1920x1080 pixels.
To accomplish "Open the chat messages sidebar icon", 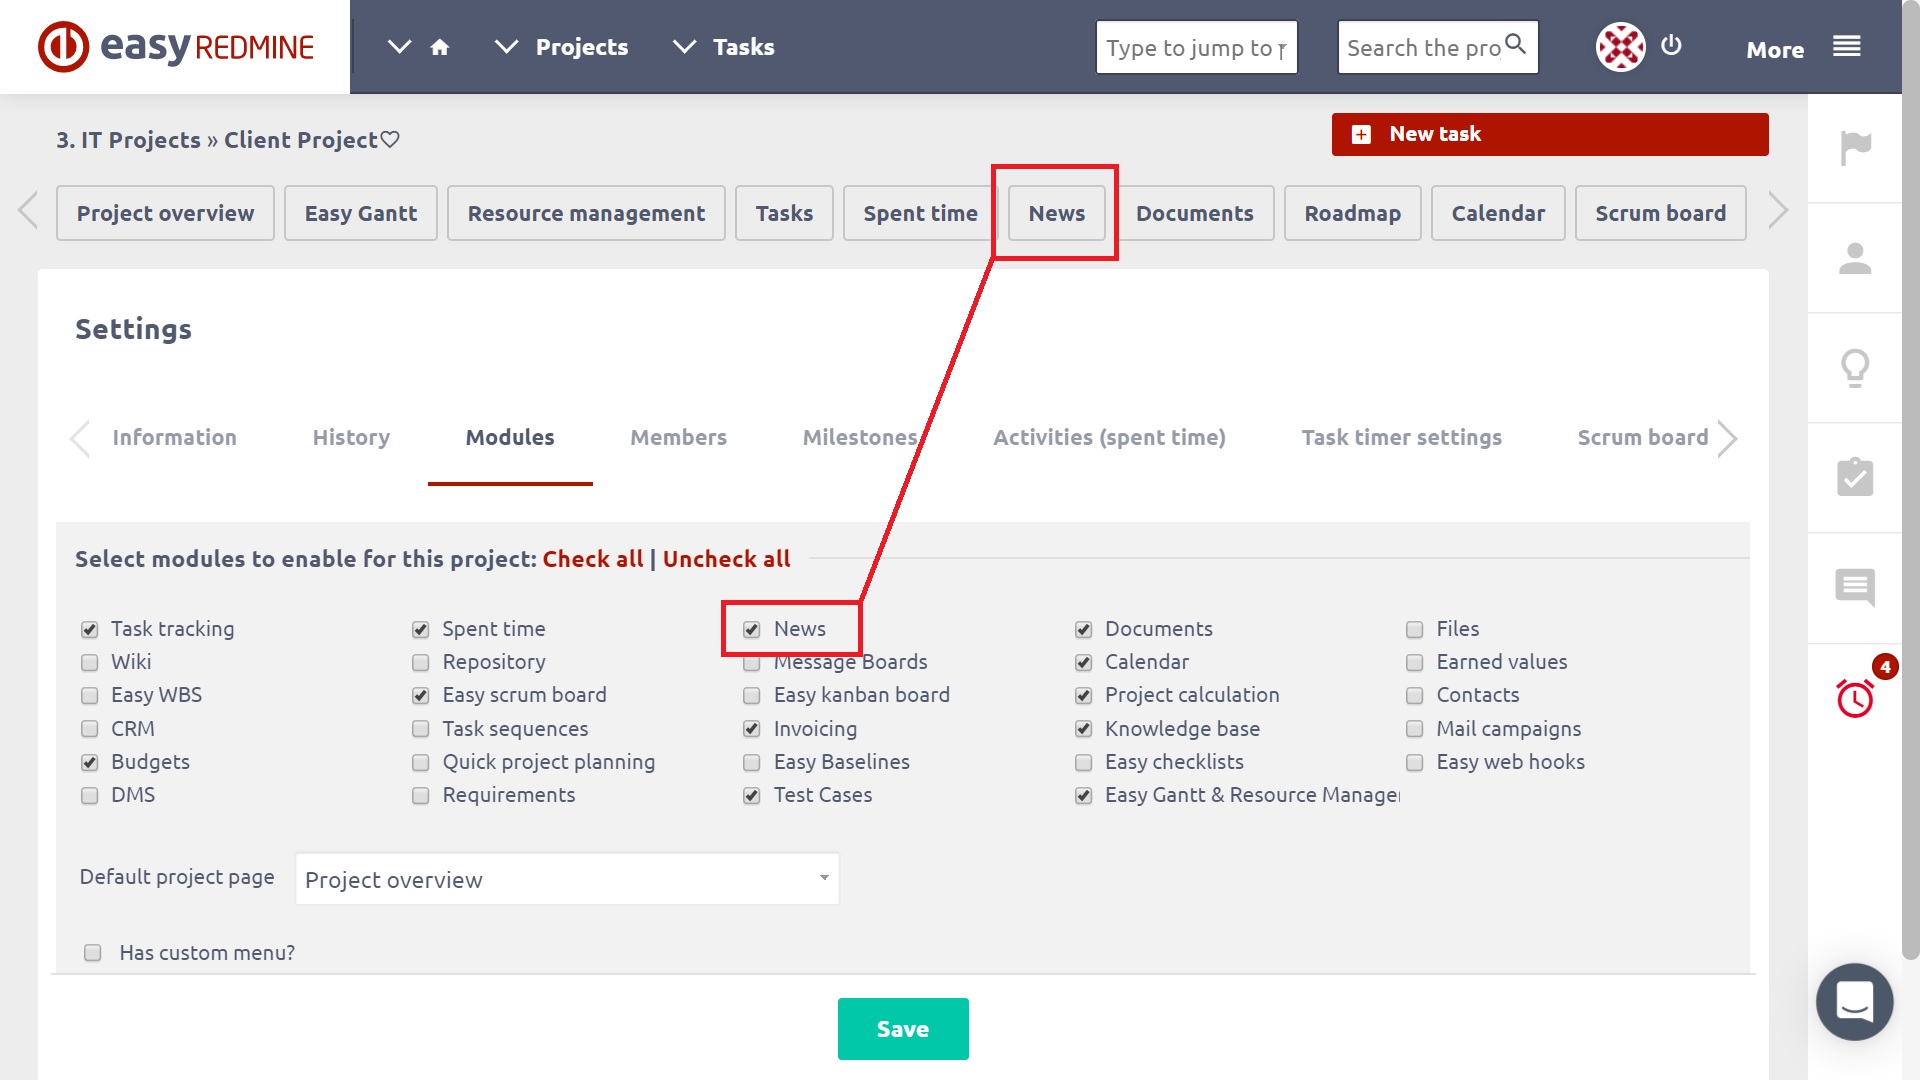I will tap(1855, 587).
